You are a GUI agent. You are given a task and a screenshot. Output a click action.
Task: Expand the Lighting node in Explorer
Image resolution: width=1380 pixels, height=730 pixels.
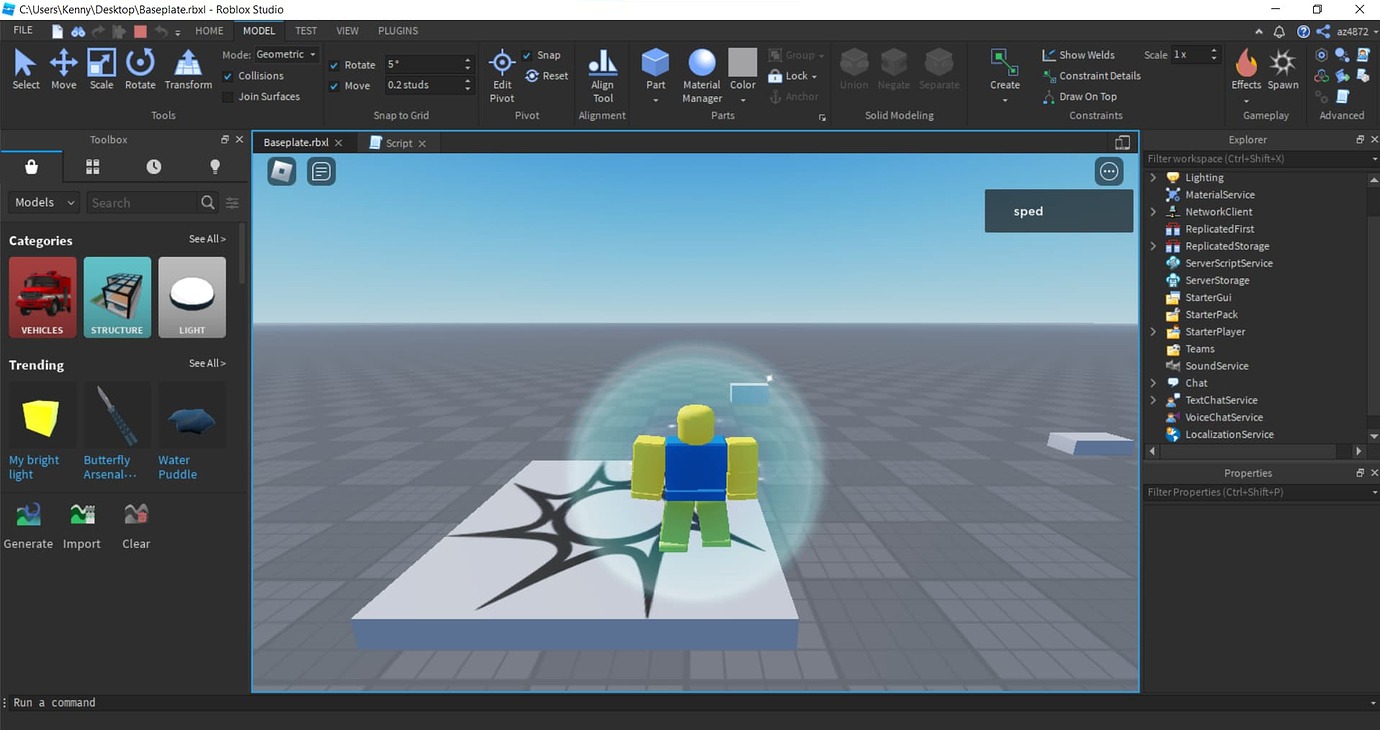(x=1153, y=178)
